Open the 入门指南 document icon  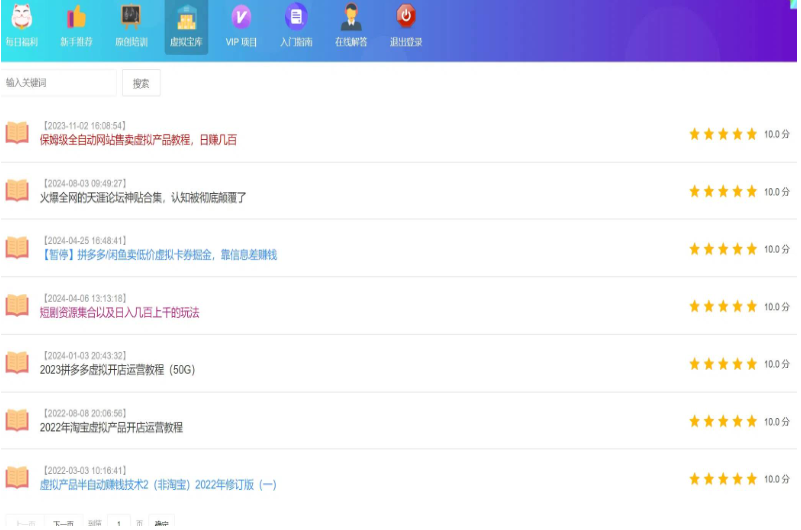pyautogui.click(x=296, y=16)
